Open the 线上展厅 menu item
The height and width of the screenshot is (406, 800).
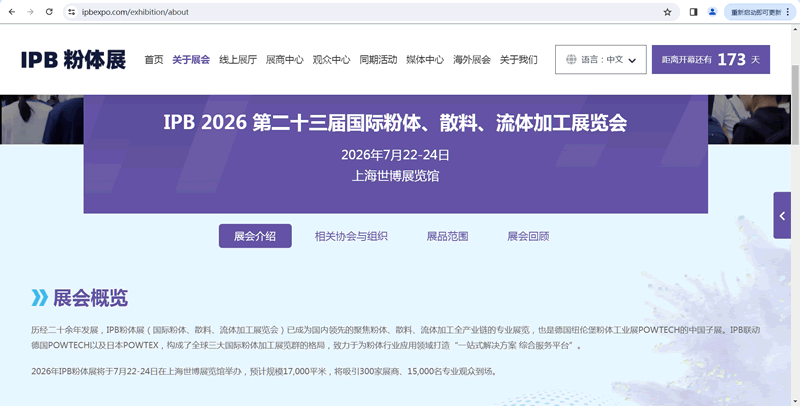[238, 59]
